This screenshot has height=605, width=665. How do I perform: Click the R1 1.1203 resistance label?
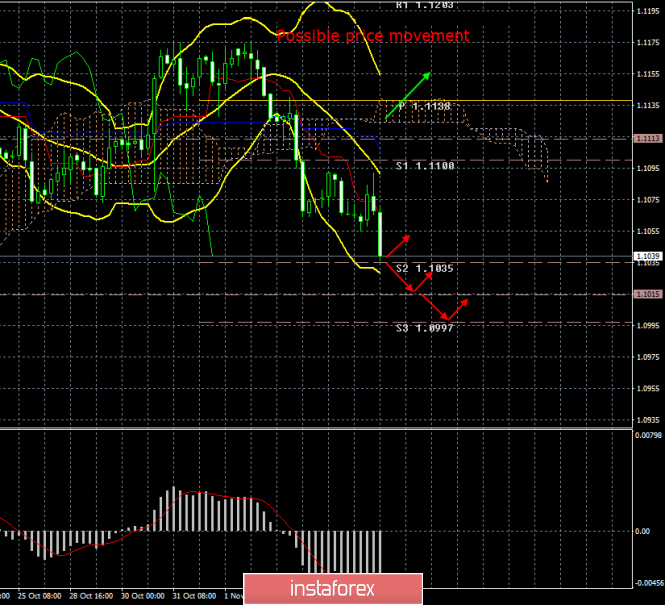[425, 5]
